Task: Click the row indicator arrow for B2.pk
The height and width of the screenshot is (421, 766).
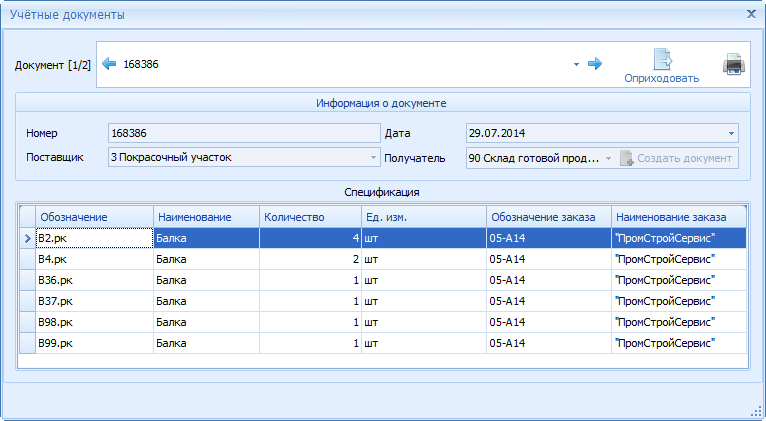Action: 26,238
